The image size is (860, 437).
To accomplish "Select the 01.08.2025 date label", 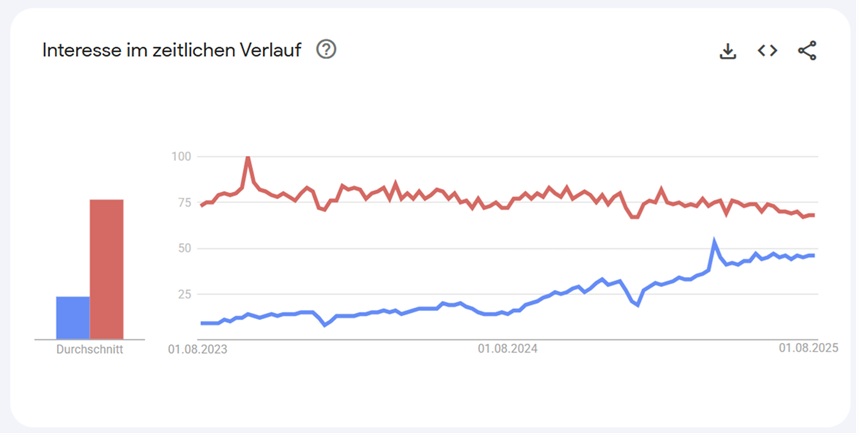I will coord(808,349).
